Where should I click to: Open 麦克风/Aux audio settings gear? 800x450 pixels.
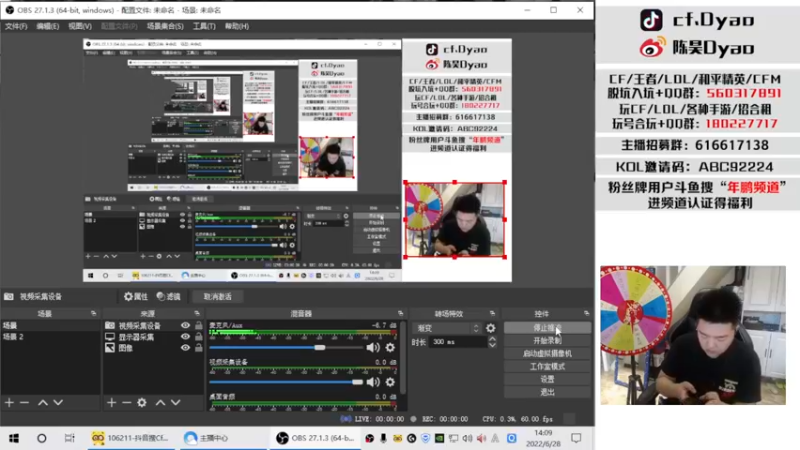point(390,347)
